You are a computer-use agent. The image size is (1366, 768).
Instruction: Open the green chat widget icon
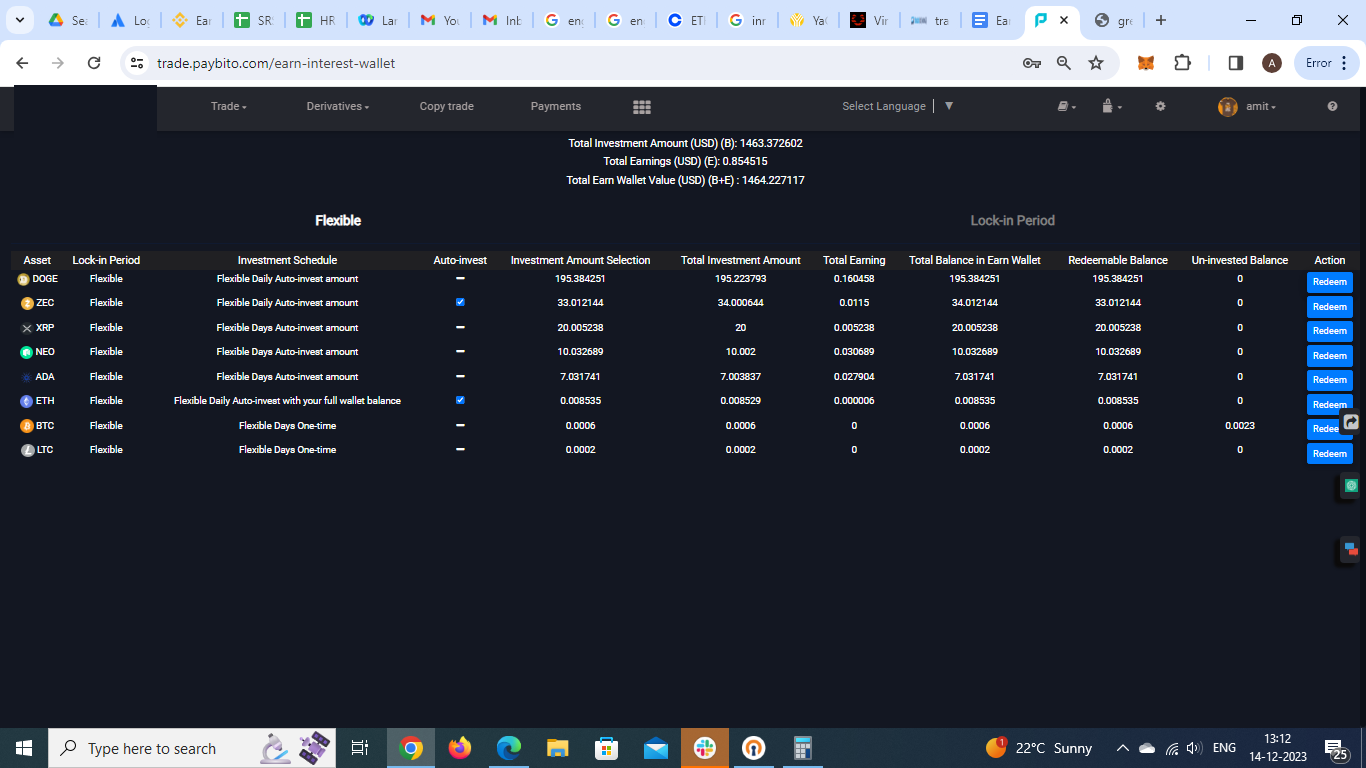pyautogui.click(x=1351, y=486)
